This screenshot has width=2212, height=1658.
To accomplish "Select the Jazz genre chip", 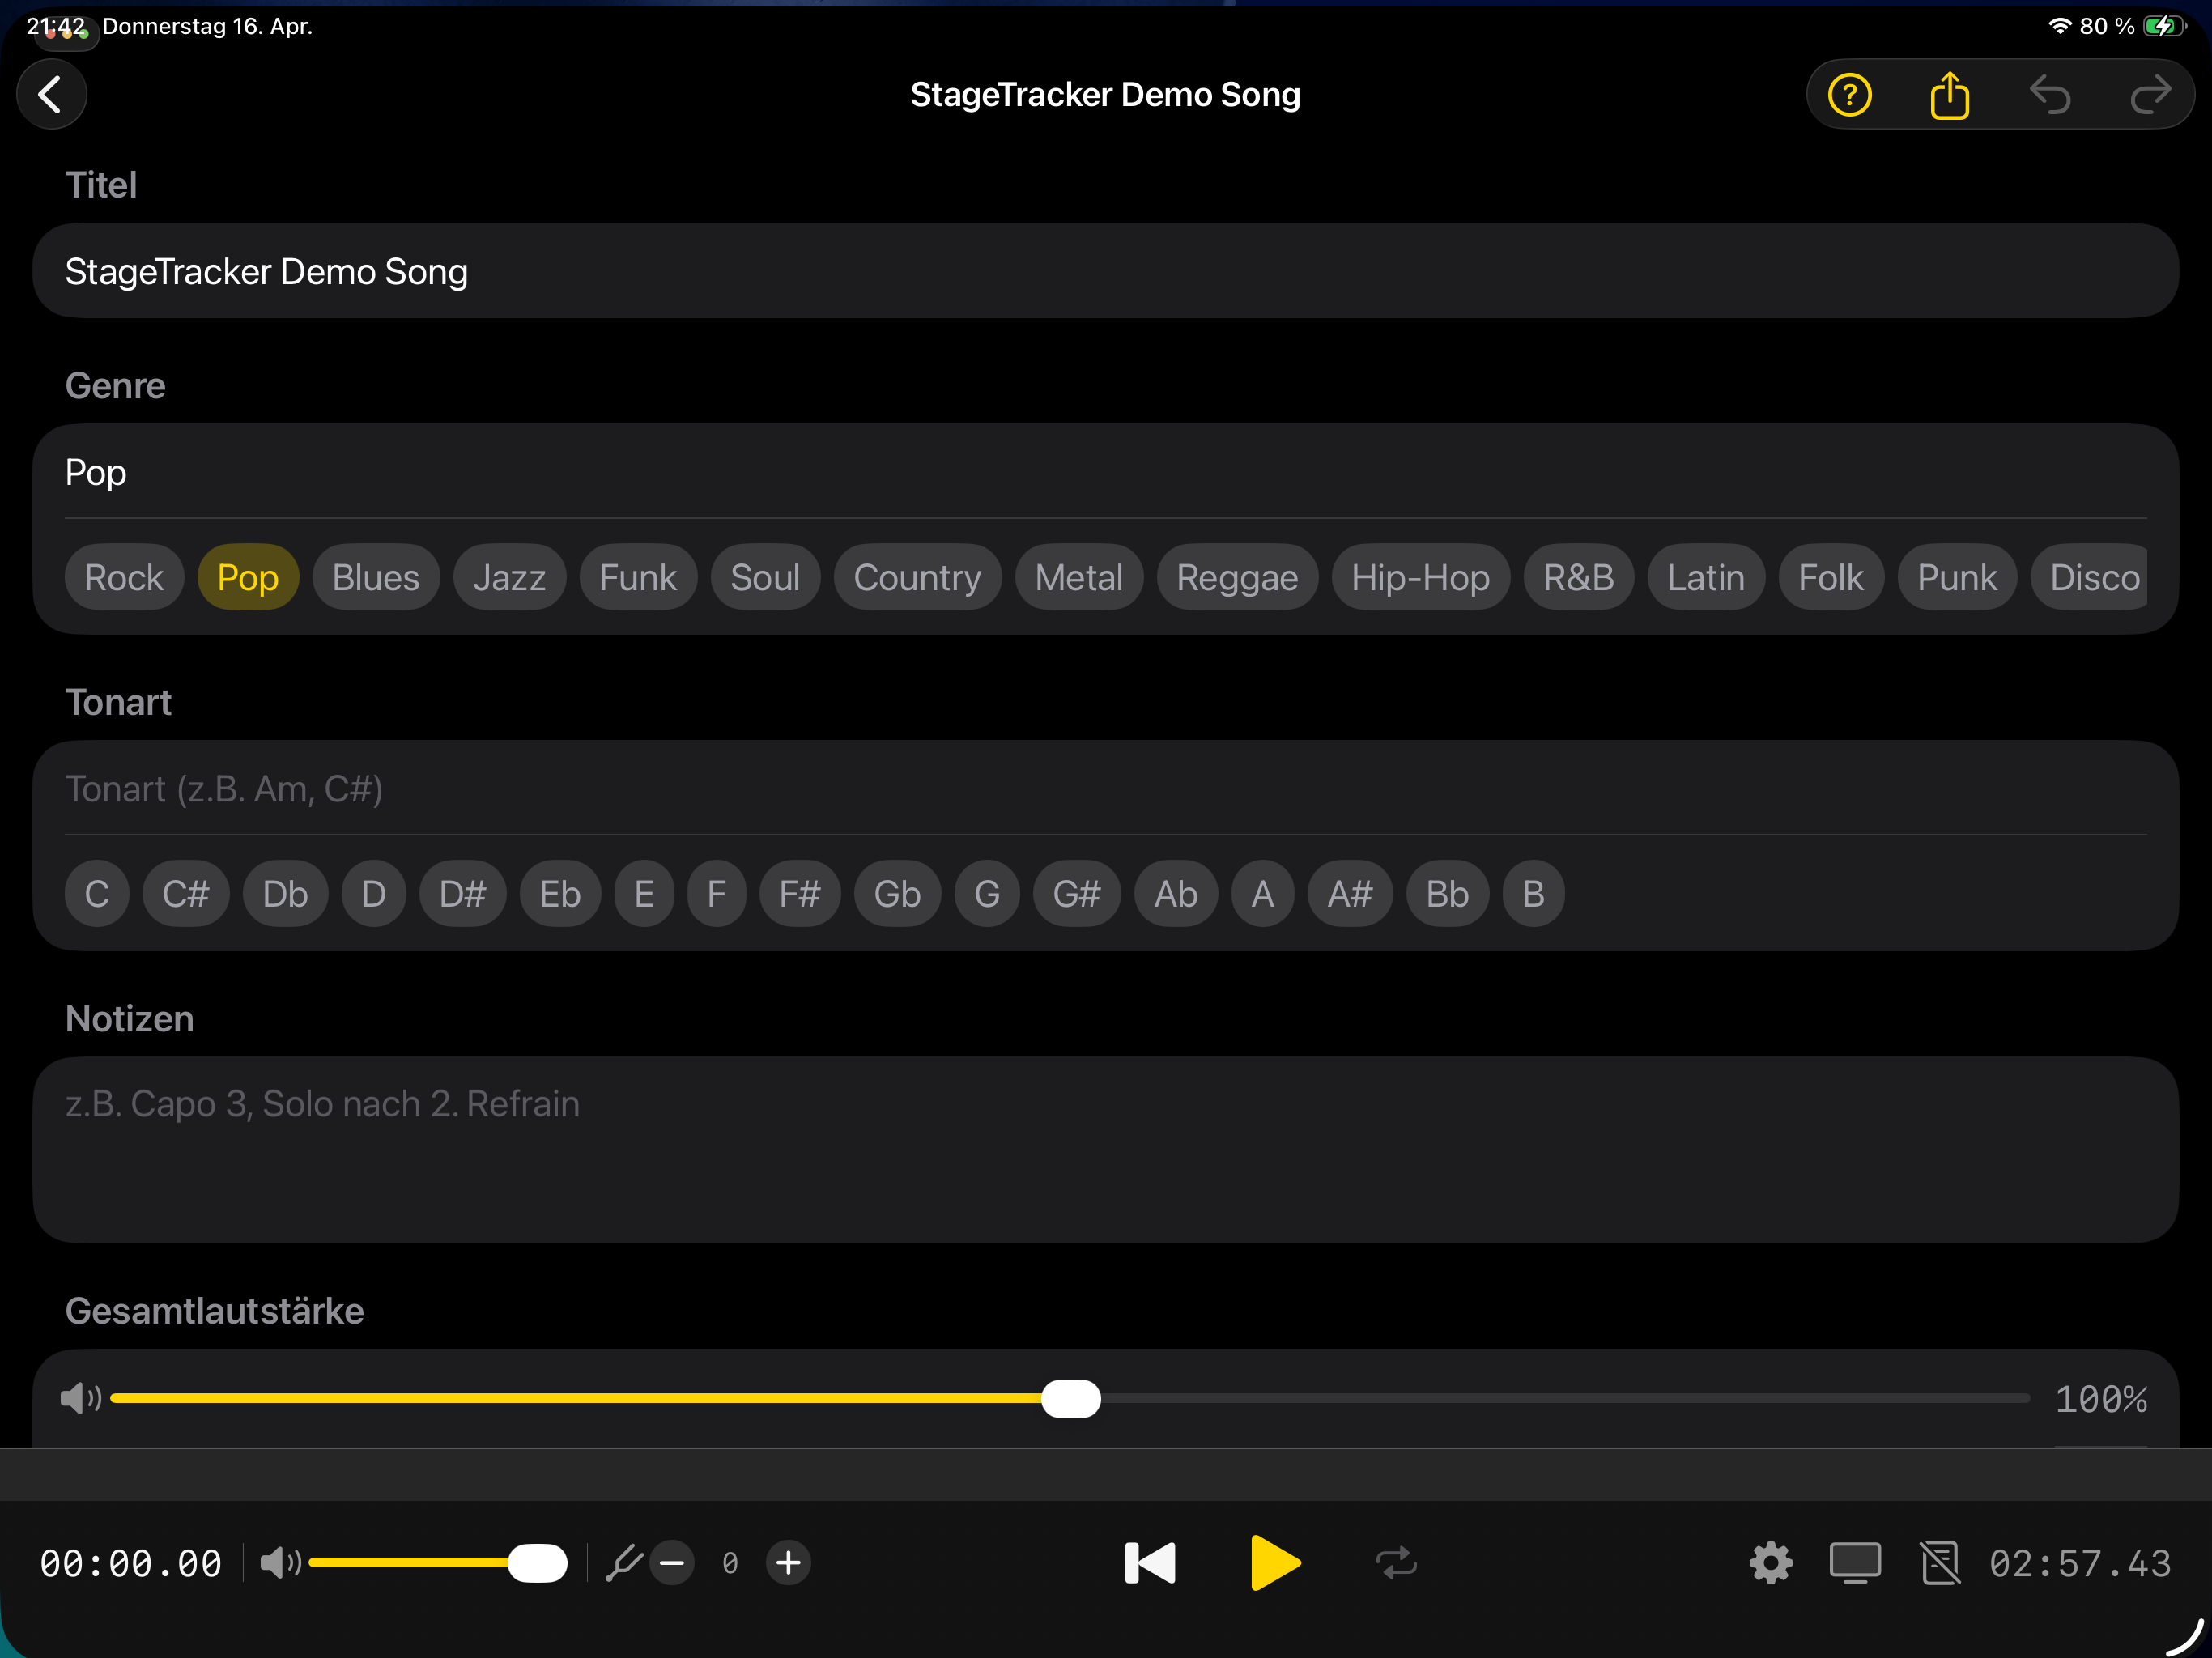I will [510, 577].
